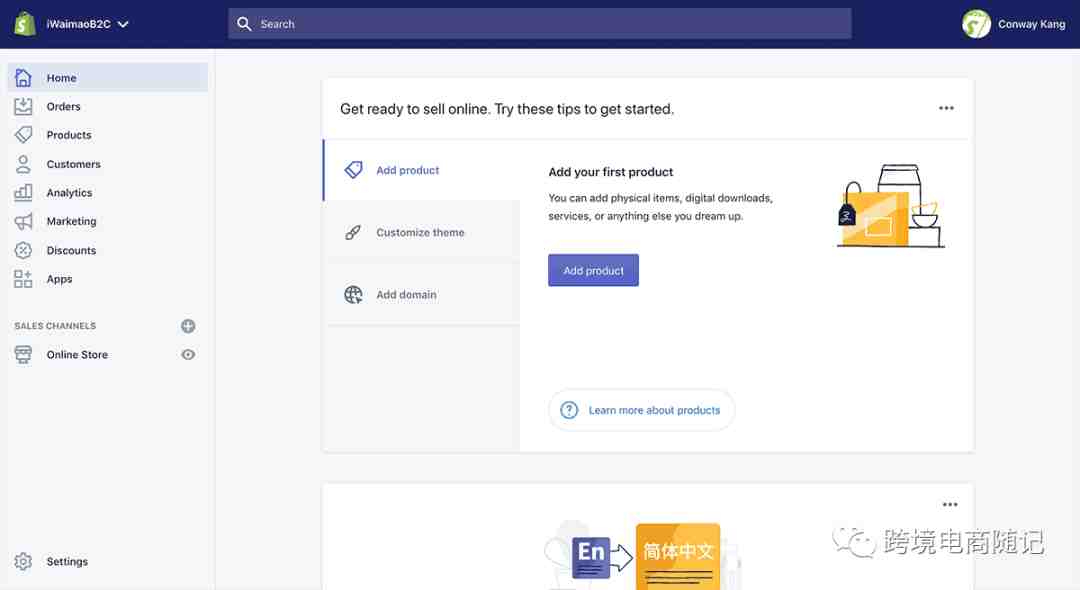The height and width of the screenshot is (590, 1080).
Task: Open Marketing megaphone icon
Action: [23, 221]
